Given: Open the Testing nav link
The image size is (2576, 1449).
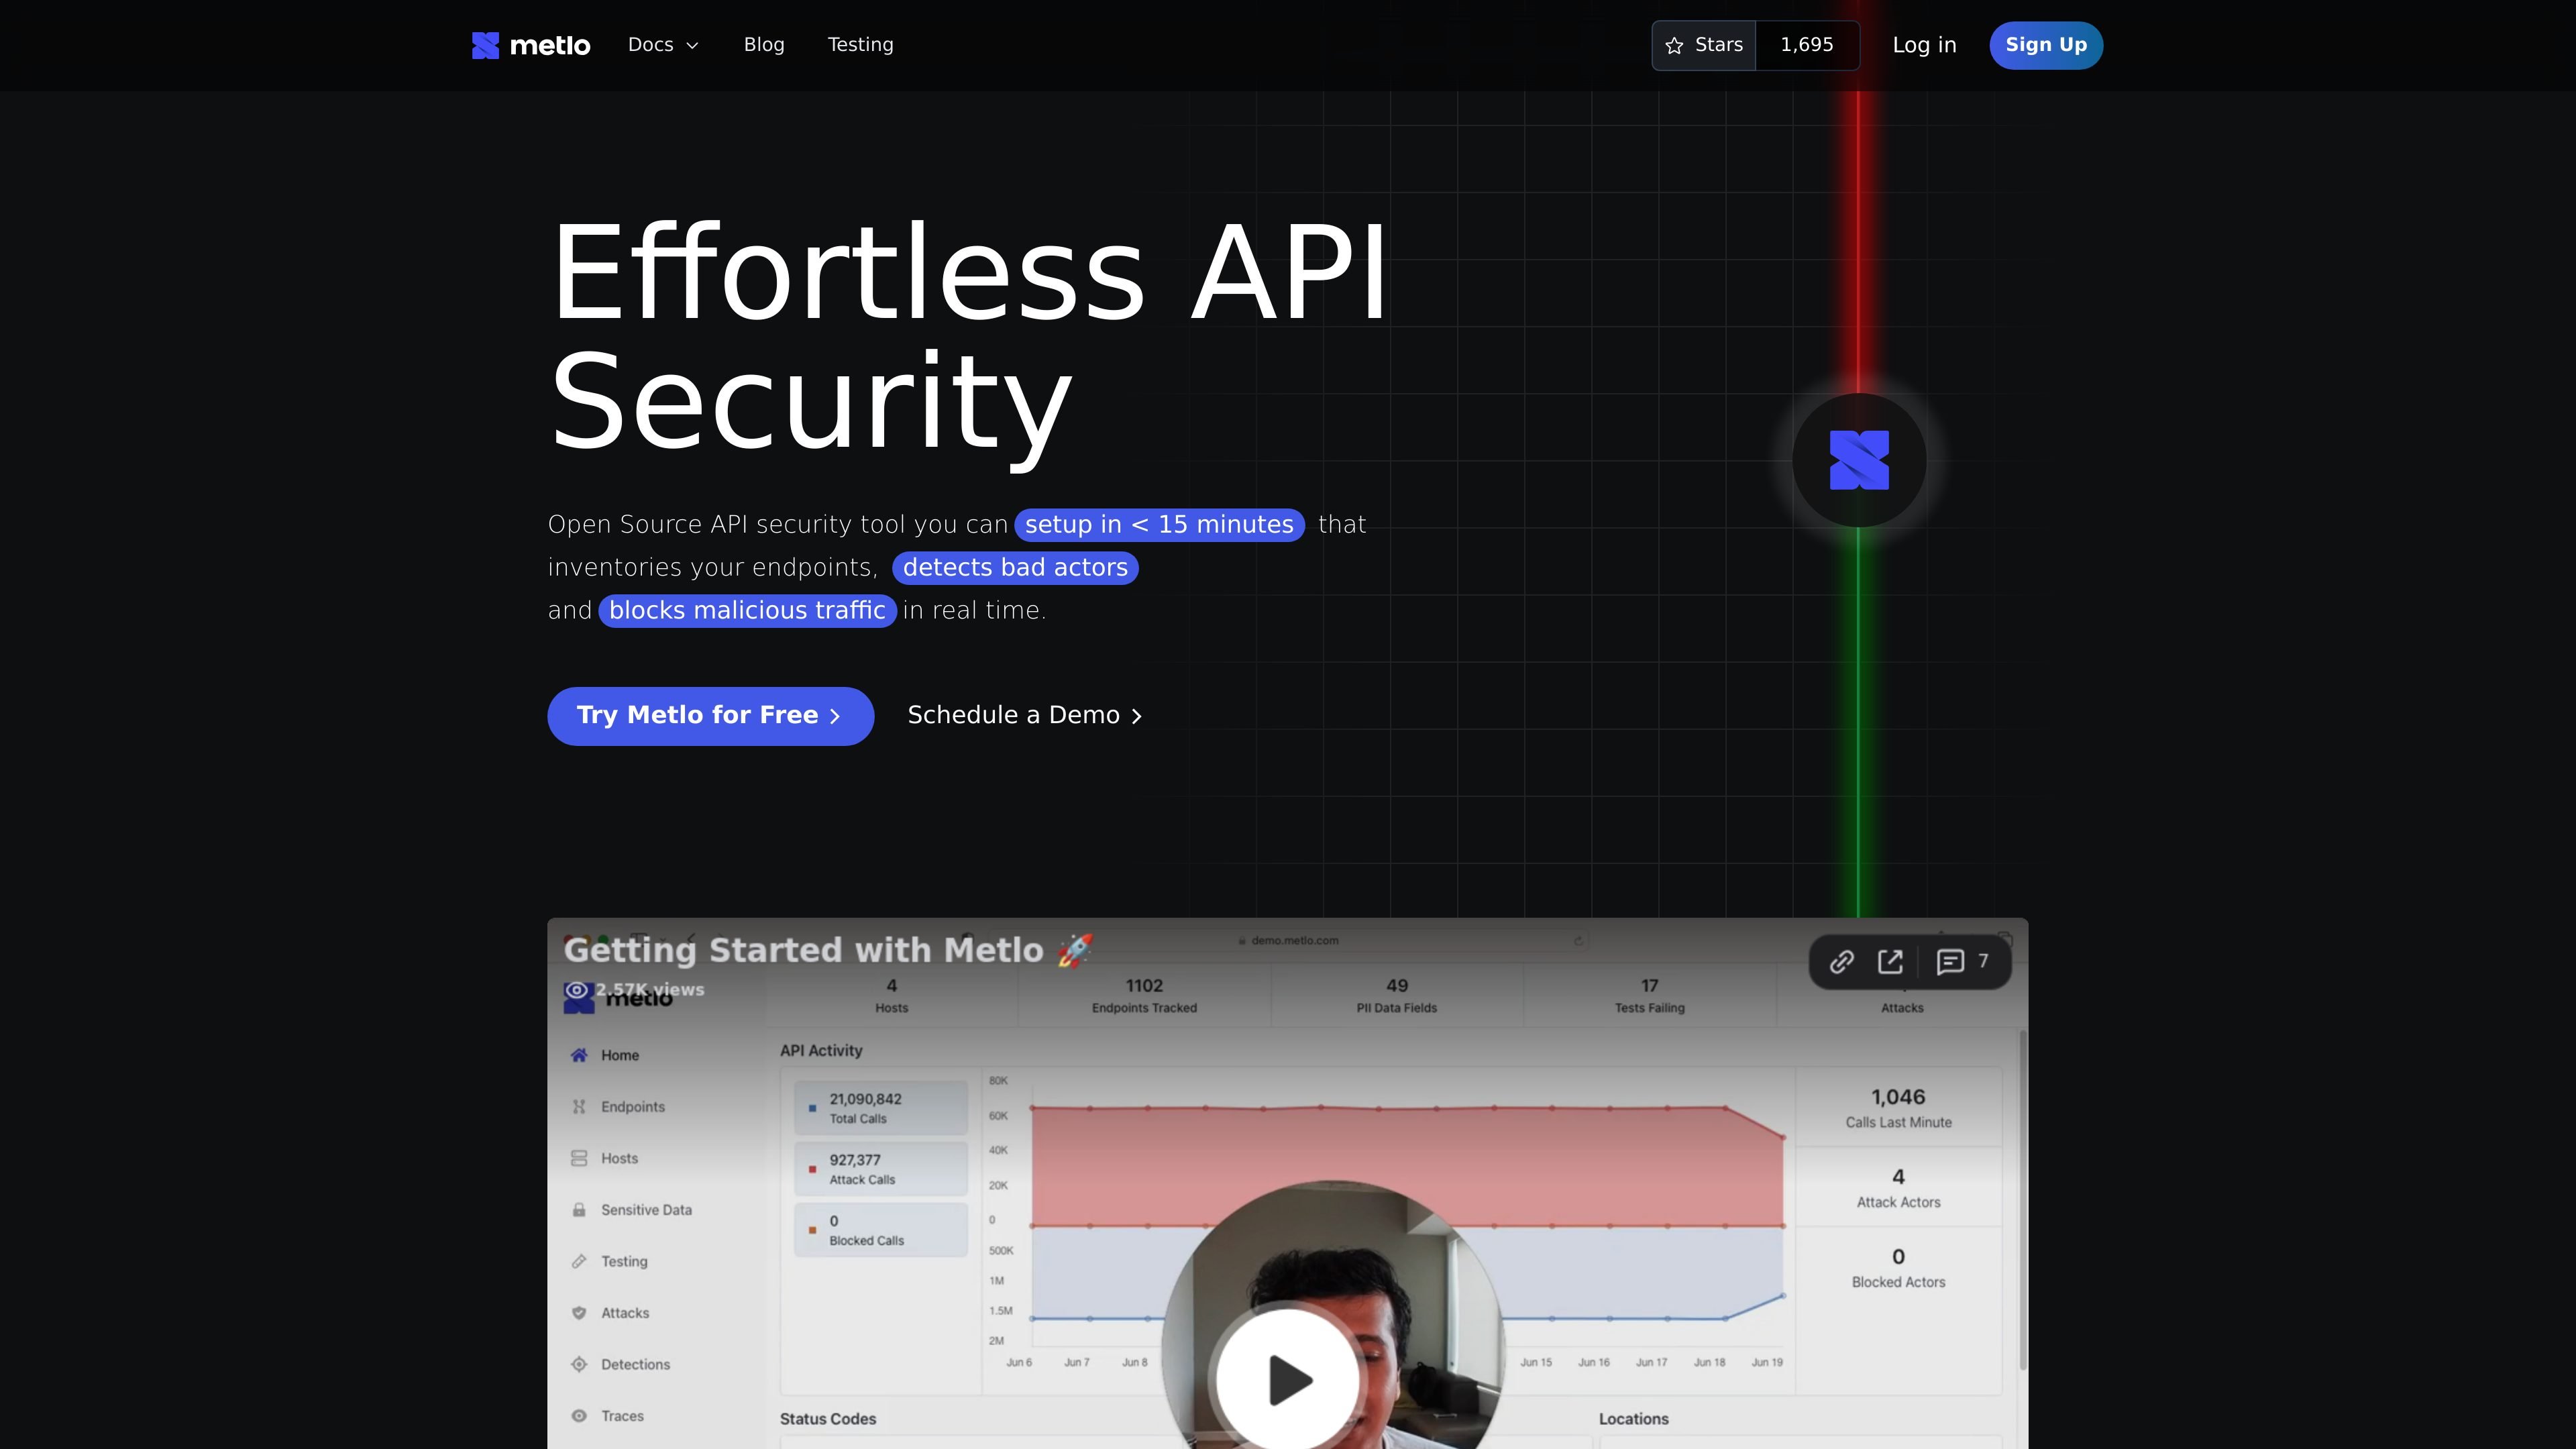Looking at the screenshot, I should tap(861, 45).
